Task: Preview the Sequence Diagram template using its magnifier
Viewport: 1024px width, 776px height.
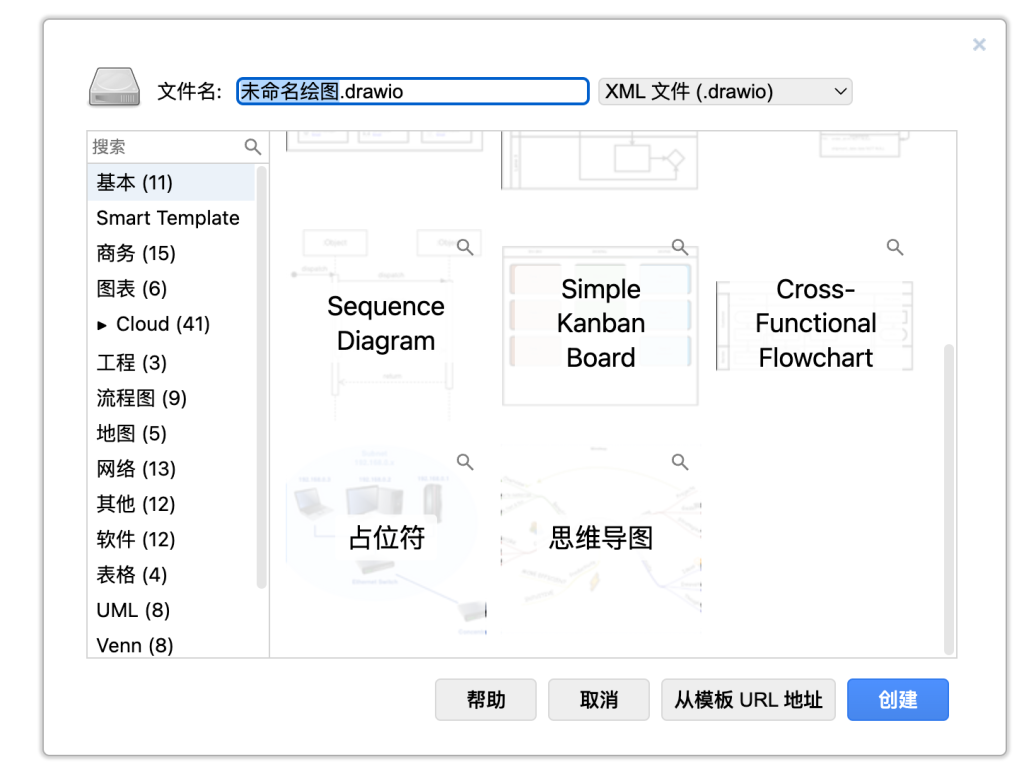Action: [x=465, y=247]
